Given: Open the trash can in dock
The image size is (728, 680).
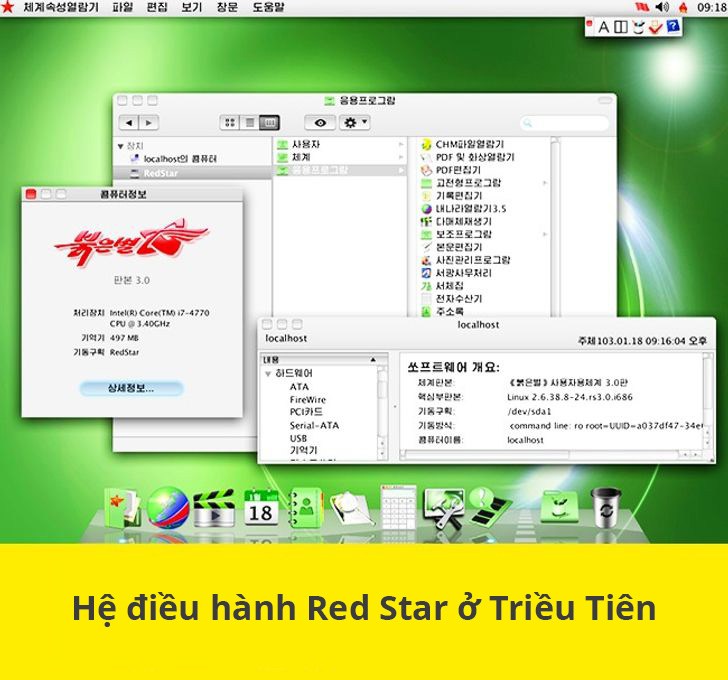Looking at the screenshot, I should pos(606,507).
